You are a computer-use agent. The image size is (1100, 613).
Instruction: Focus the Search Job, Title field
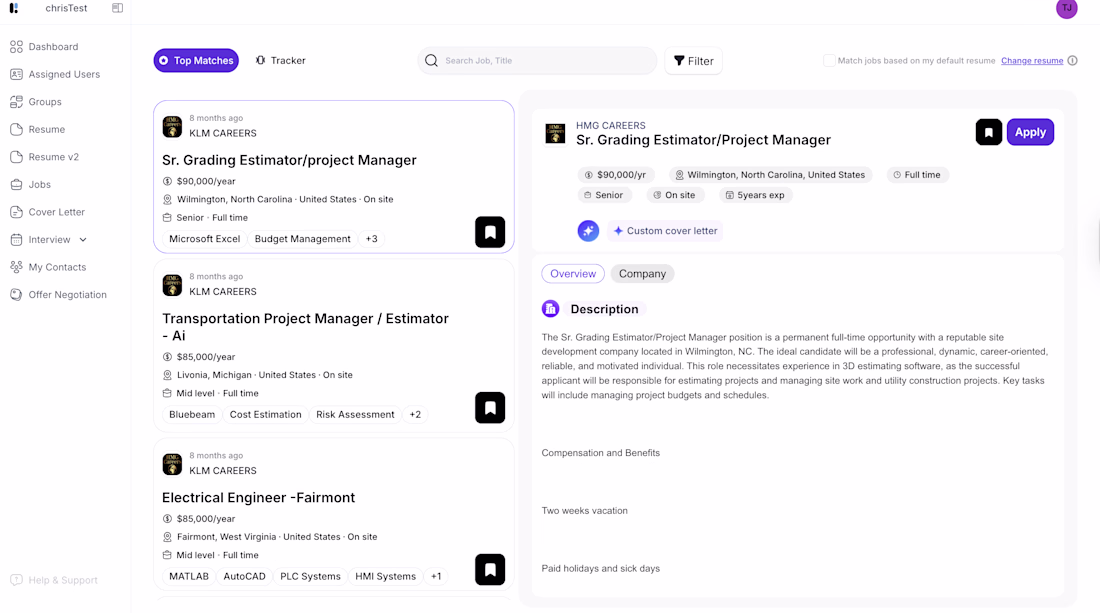(537, 60)
